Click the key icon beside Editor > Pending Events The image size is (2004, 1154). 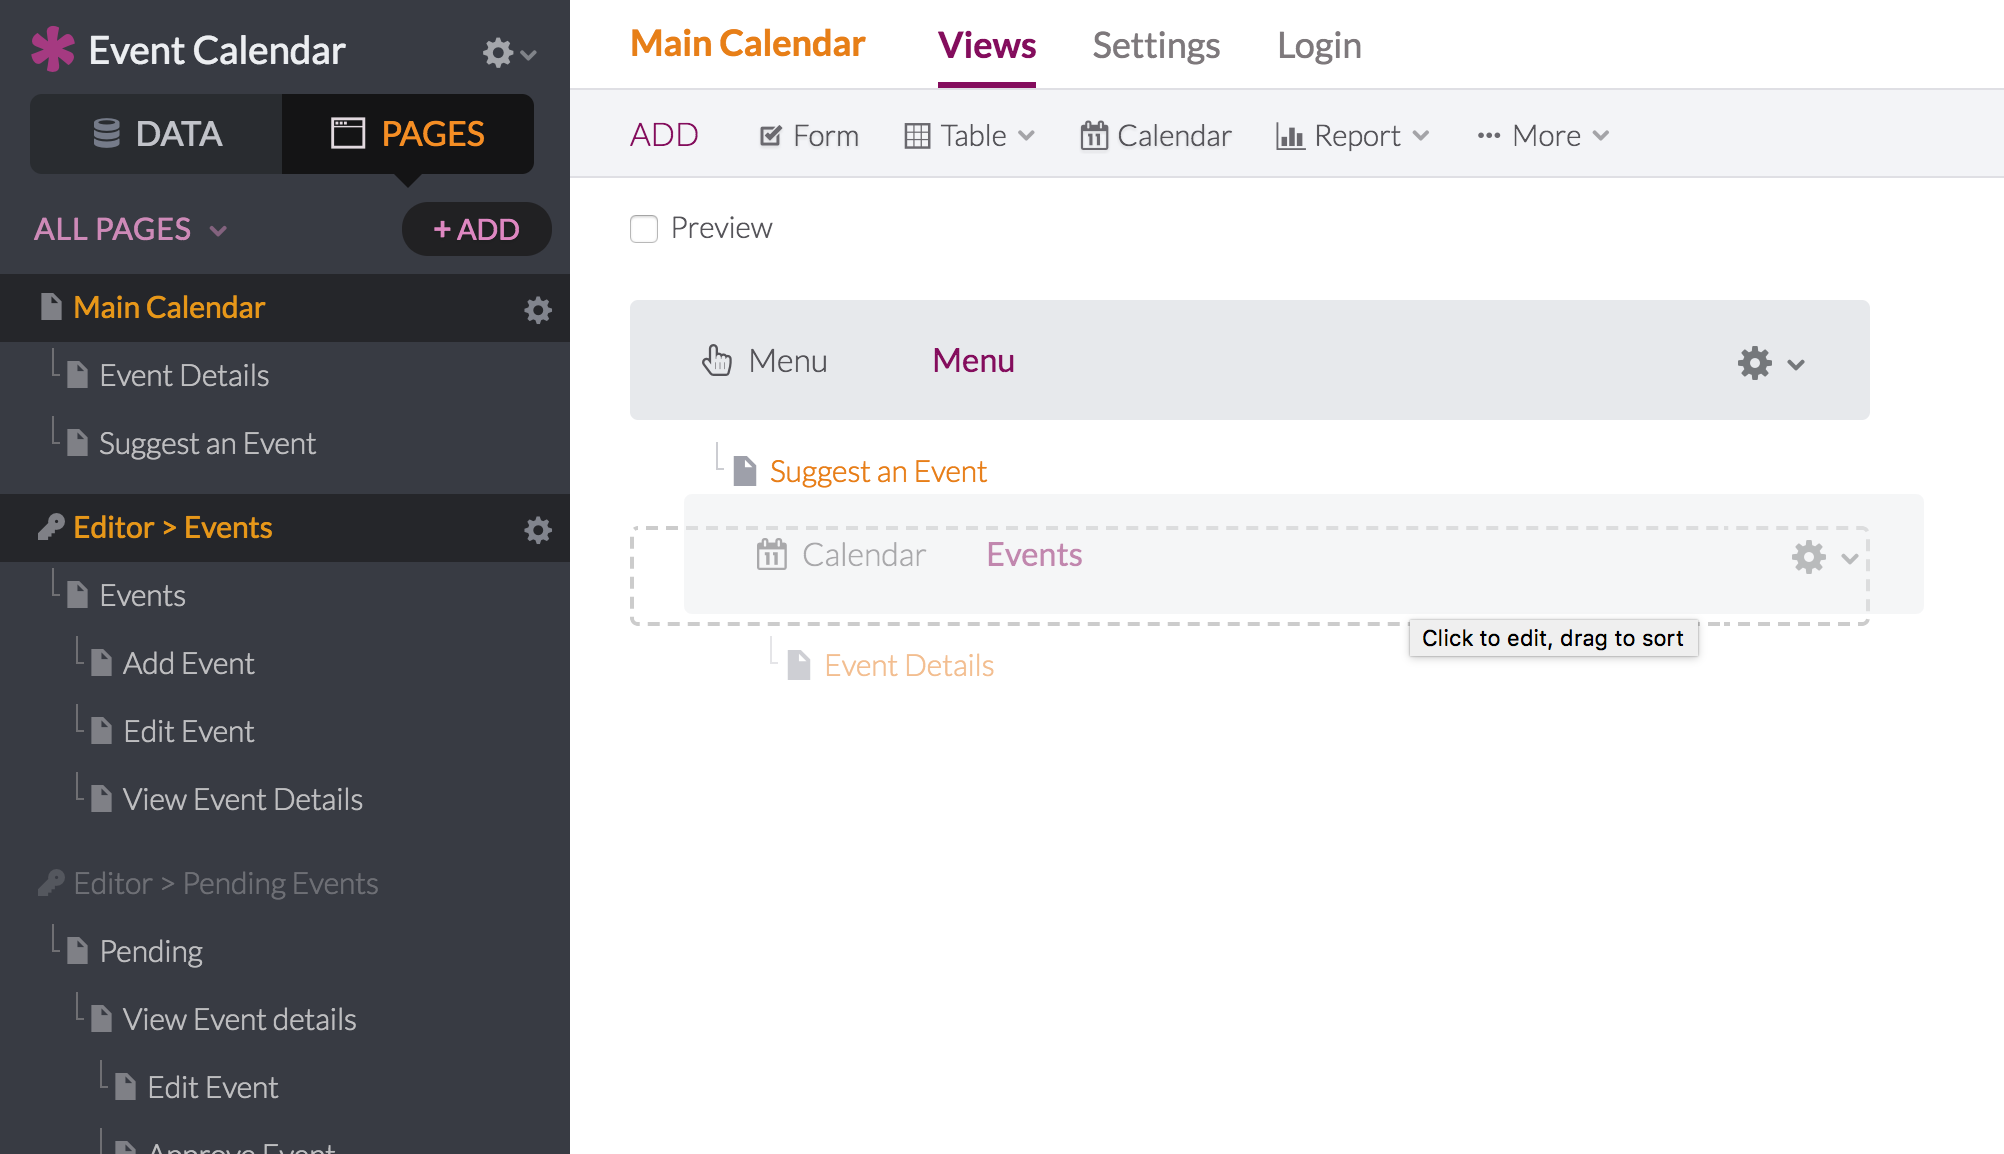coord(51,883)
